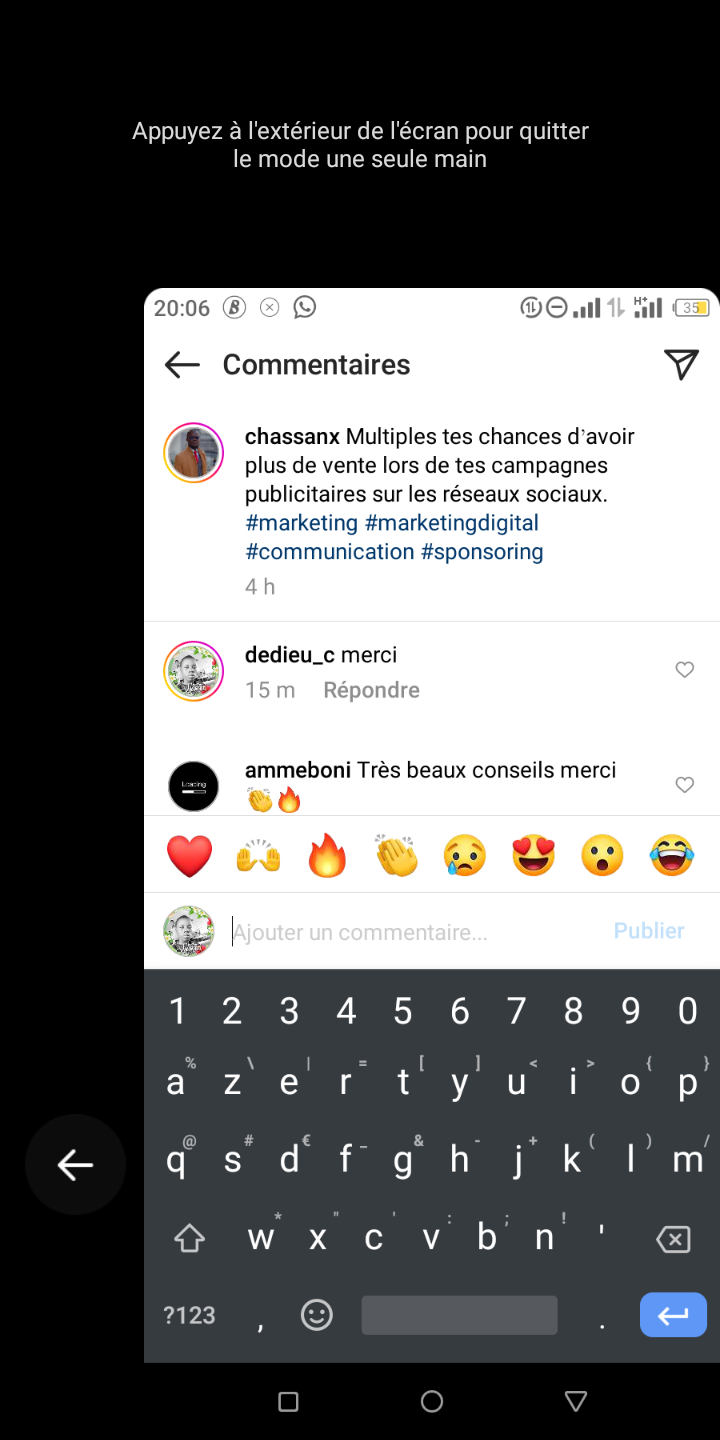This screenshot has height=1440, width=720.
Task: Open the #sponsoring hashtag link
Action: click(x=482, y=552)
